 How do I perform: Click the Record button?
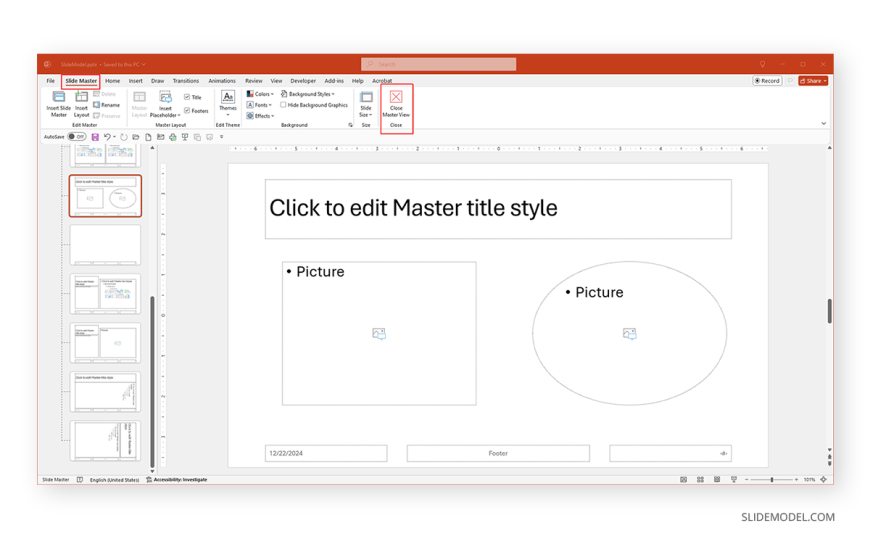click(767, 81)
